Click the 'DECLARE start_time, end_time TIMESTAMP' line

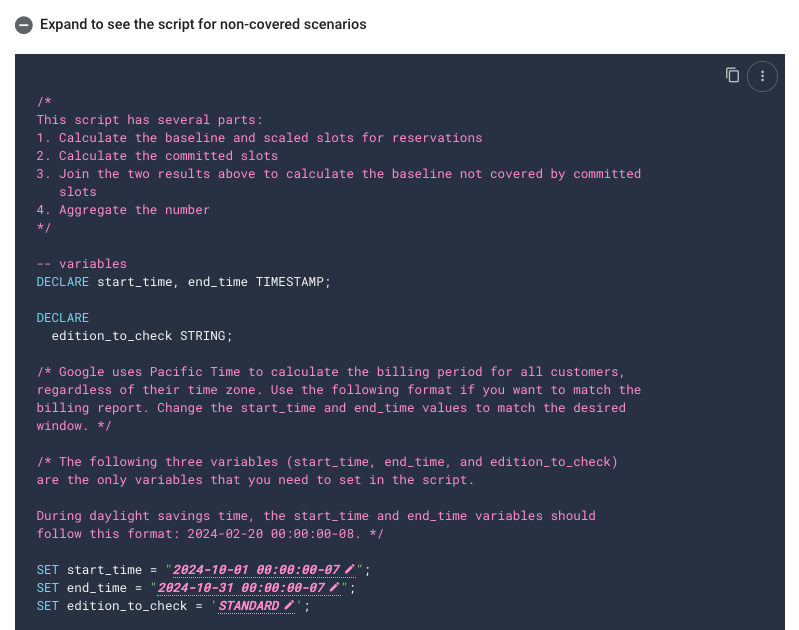(183, 282)
